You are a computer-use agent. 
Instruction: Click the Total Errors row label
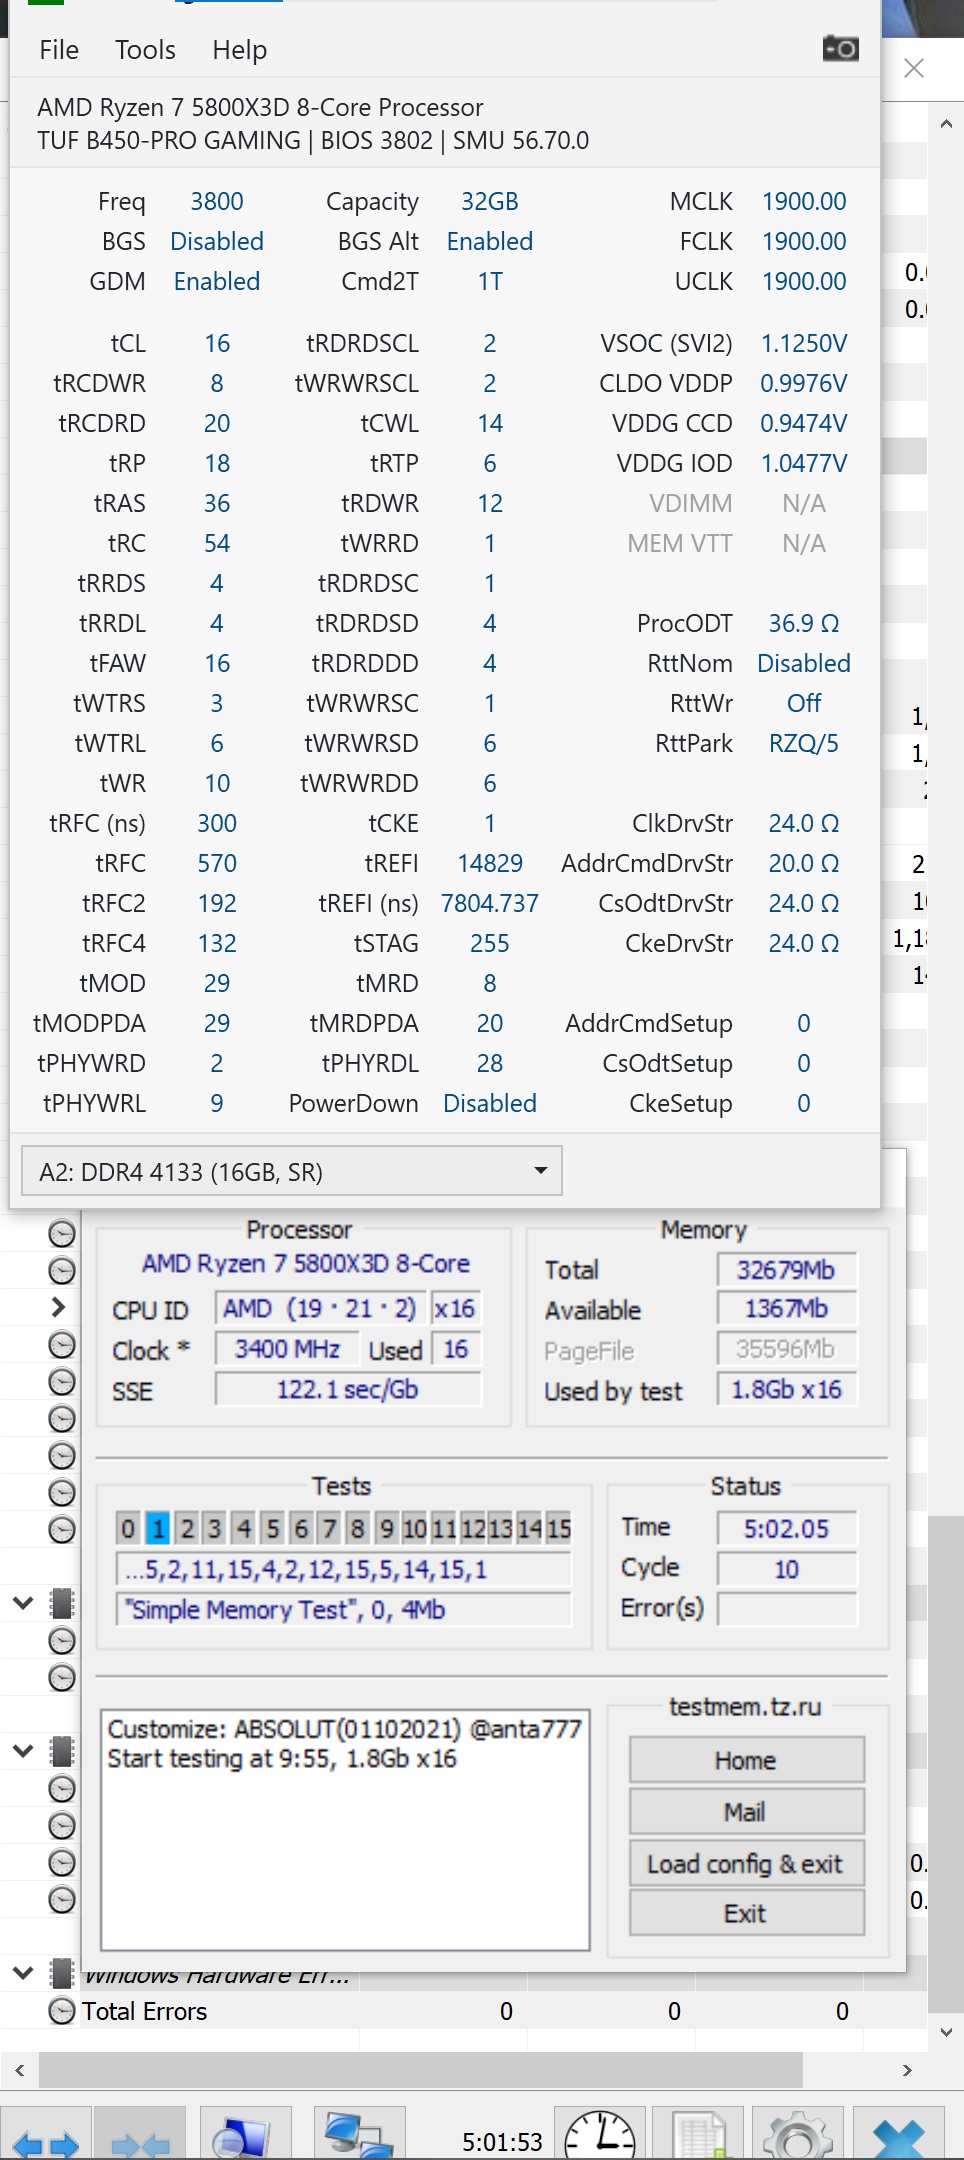[144, 2011]
